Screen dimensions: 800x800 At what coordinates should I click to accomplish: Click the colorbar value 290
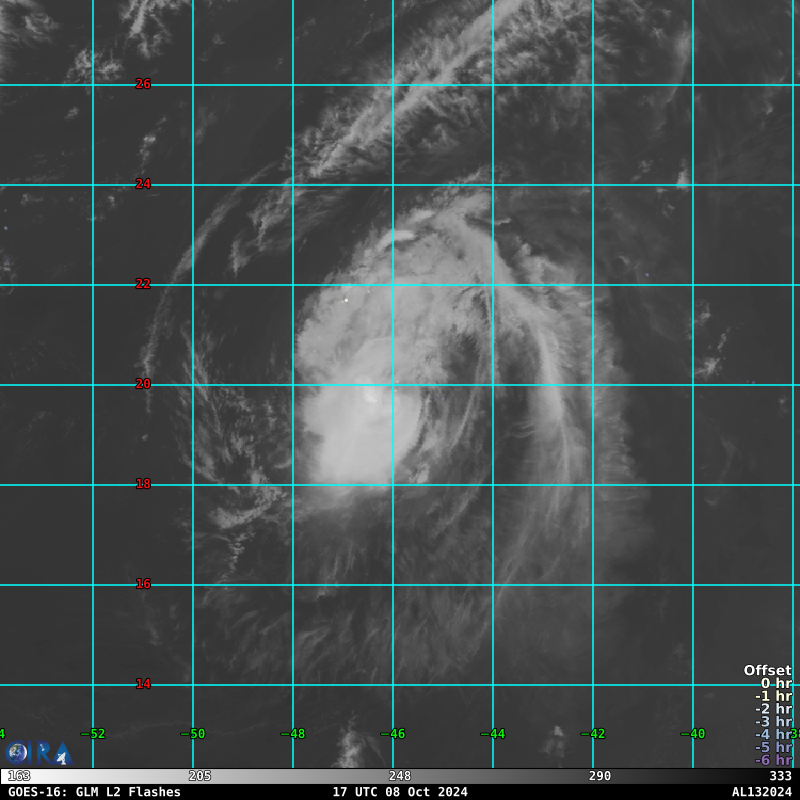click(x=599, y=776)
